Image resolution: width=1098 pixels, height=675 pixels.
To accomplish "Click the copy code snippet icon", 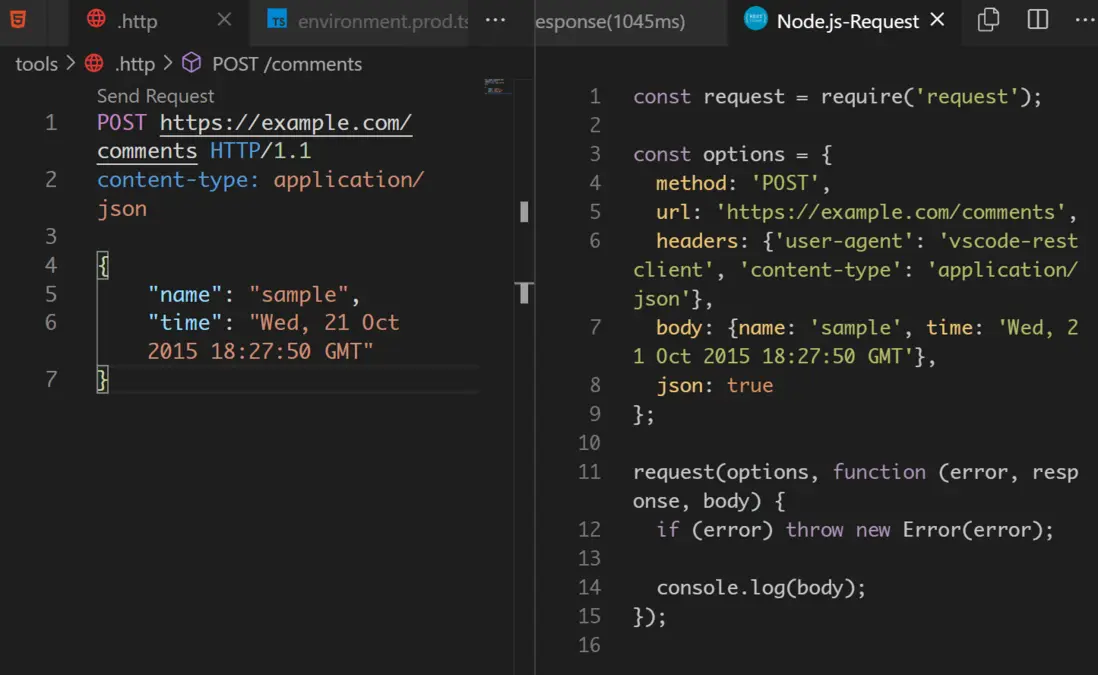I will tap(988, 20).
